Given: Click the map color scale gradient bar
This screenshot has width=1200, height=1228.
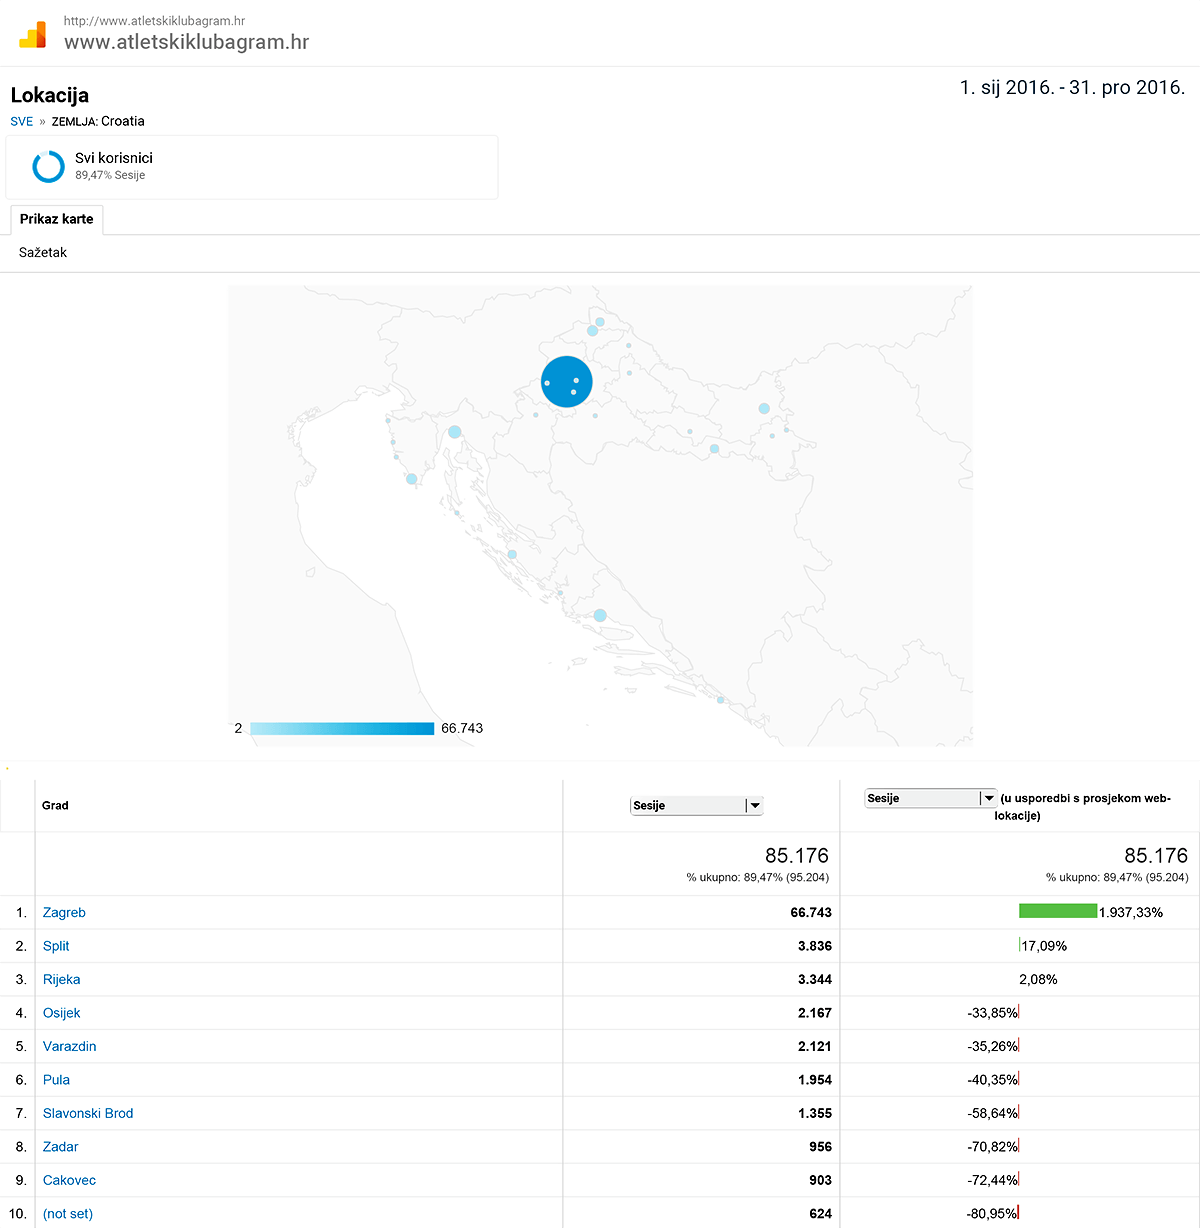Looking at the screenshot, I should tap(342, 728).
